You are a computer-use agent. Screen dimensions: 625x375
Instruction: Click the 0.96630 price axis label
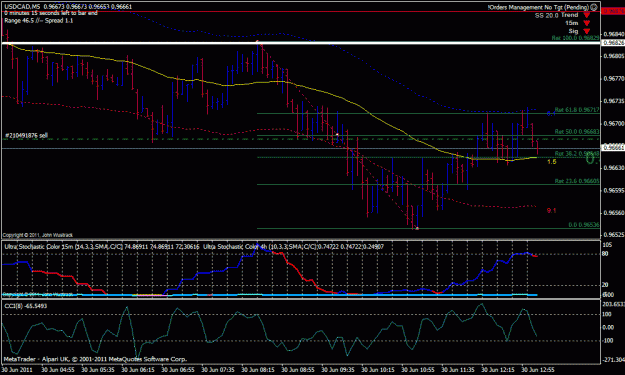coord(614,168)
